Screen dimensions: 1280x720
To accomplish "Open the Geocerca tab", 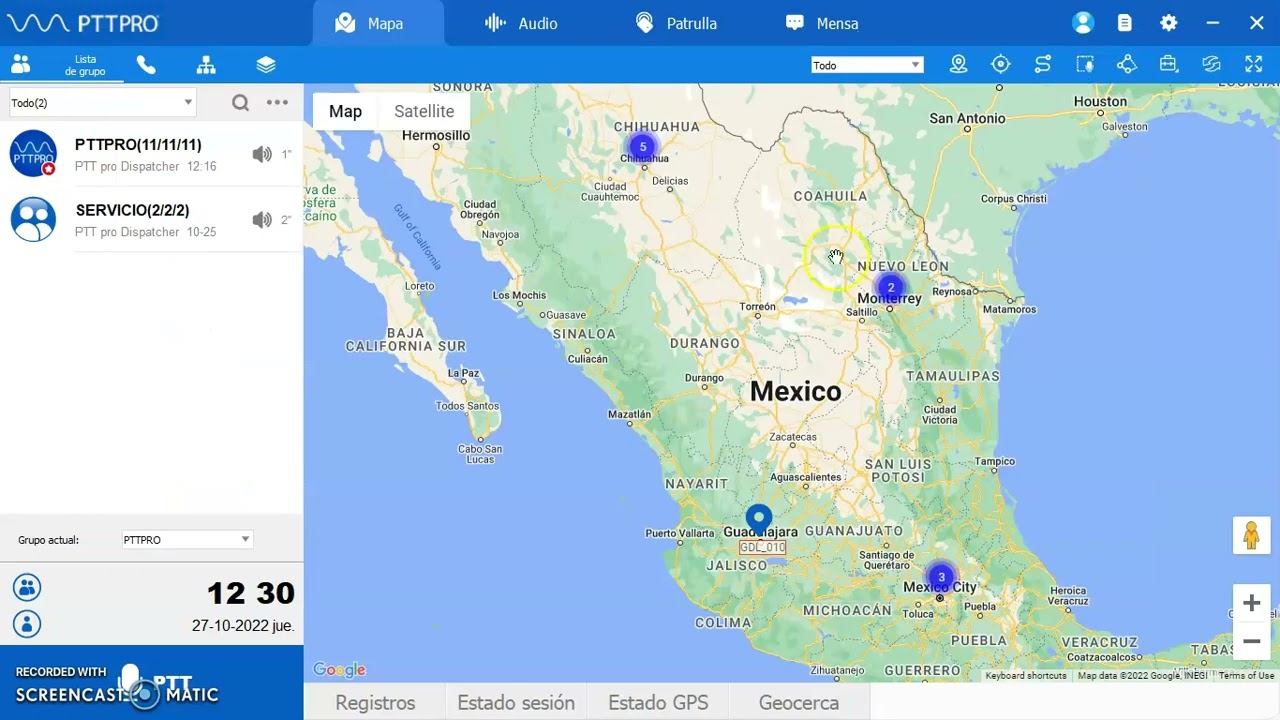I will 799,703.
